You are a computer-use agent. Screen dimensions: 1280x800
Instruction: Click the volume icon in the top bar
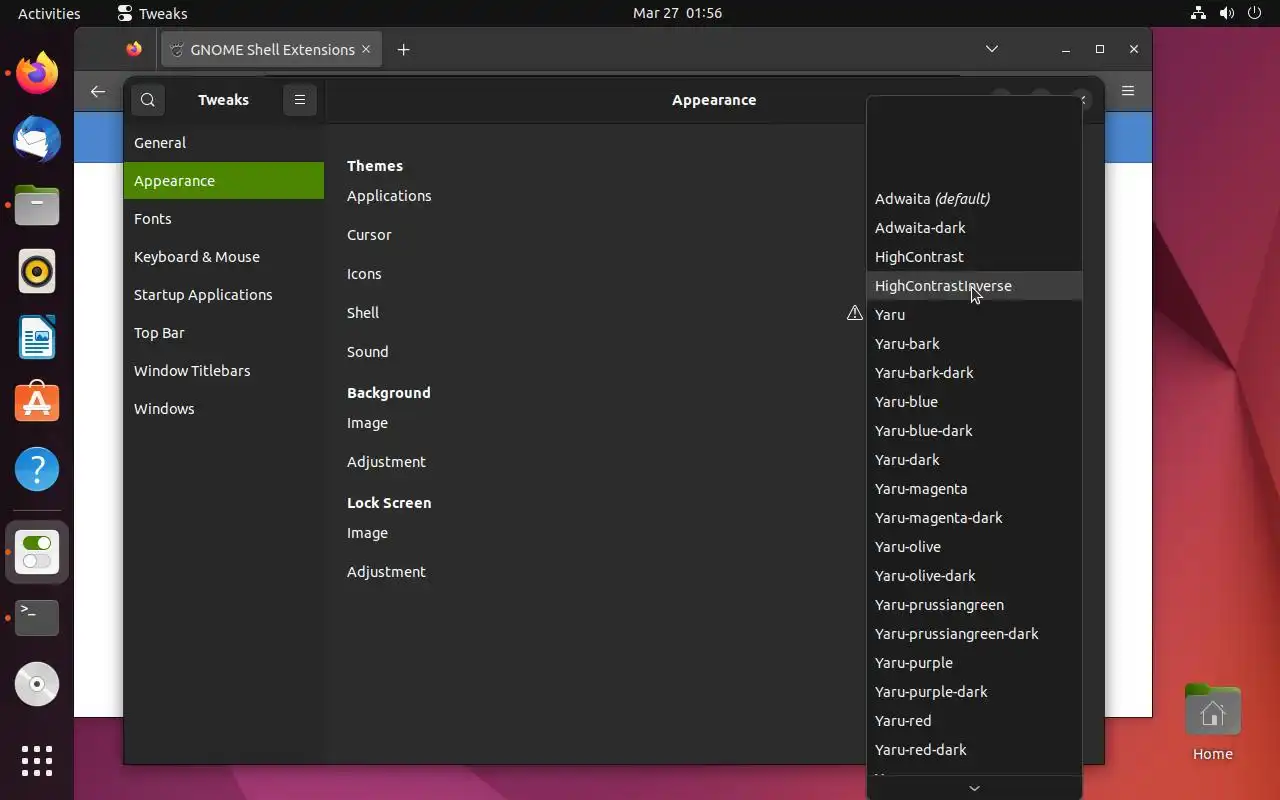point(1226,13)
